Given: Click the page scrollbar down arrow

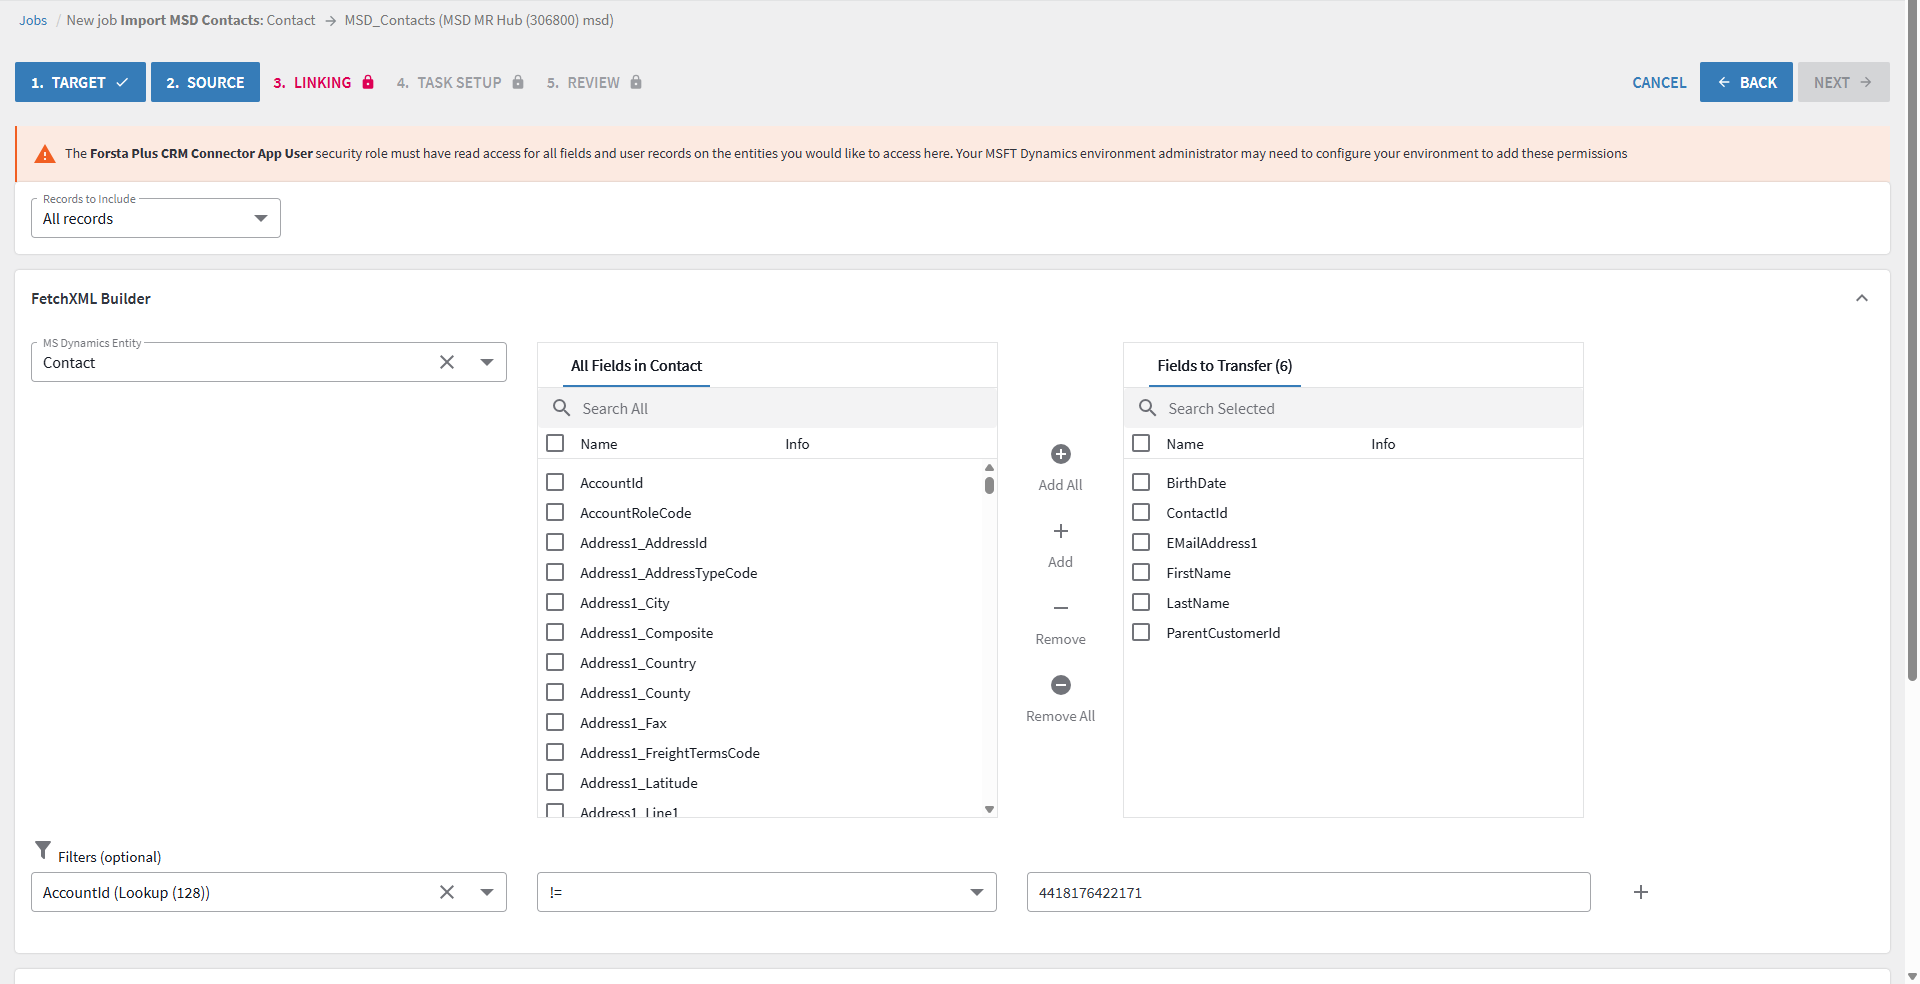Looking at the screenshot, I should (x=1912, y=976).
